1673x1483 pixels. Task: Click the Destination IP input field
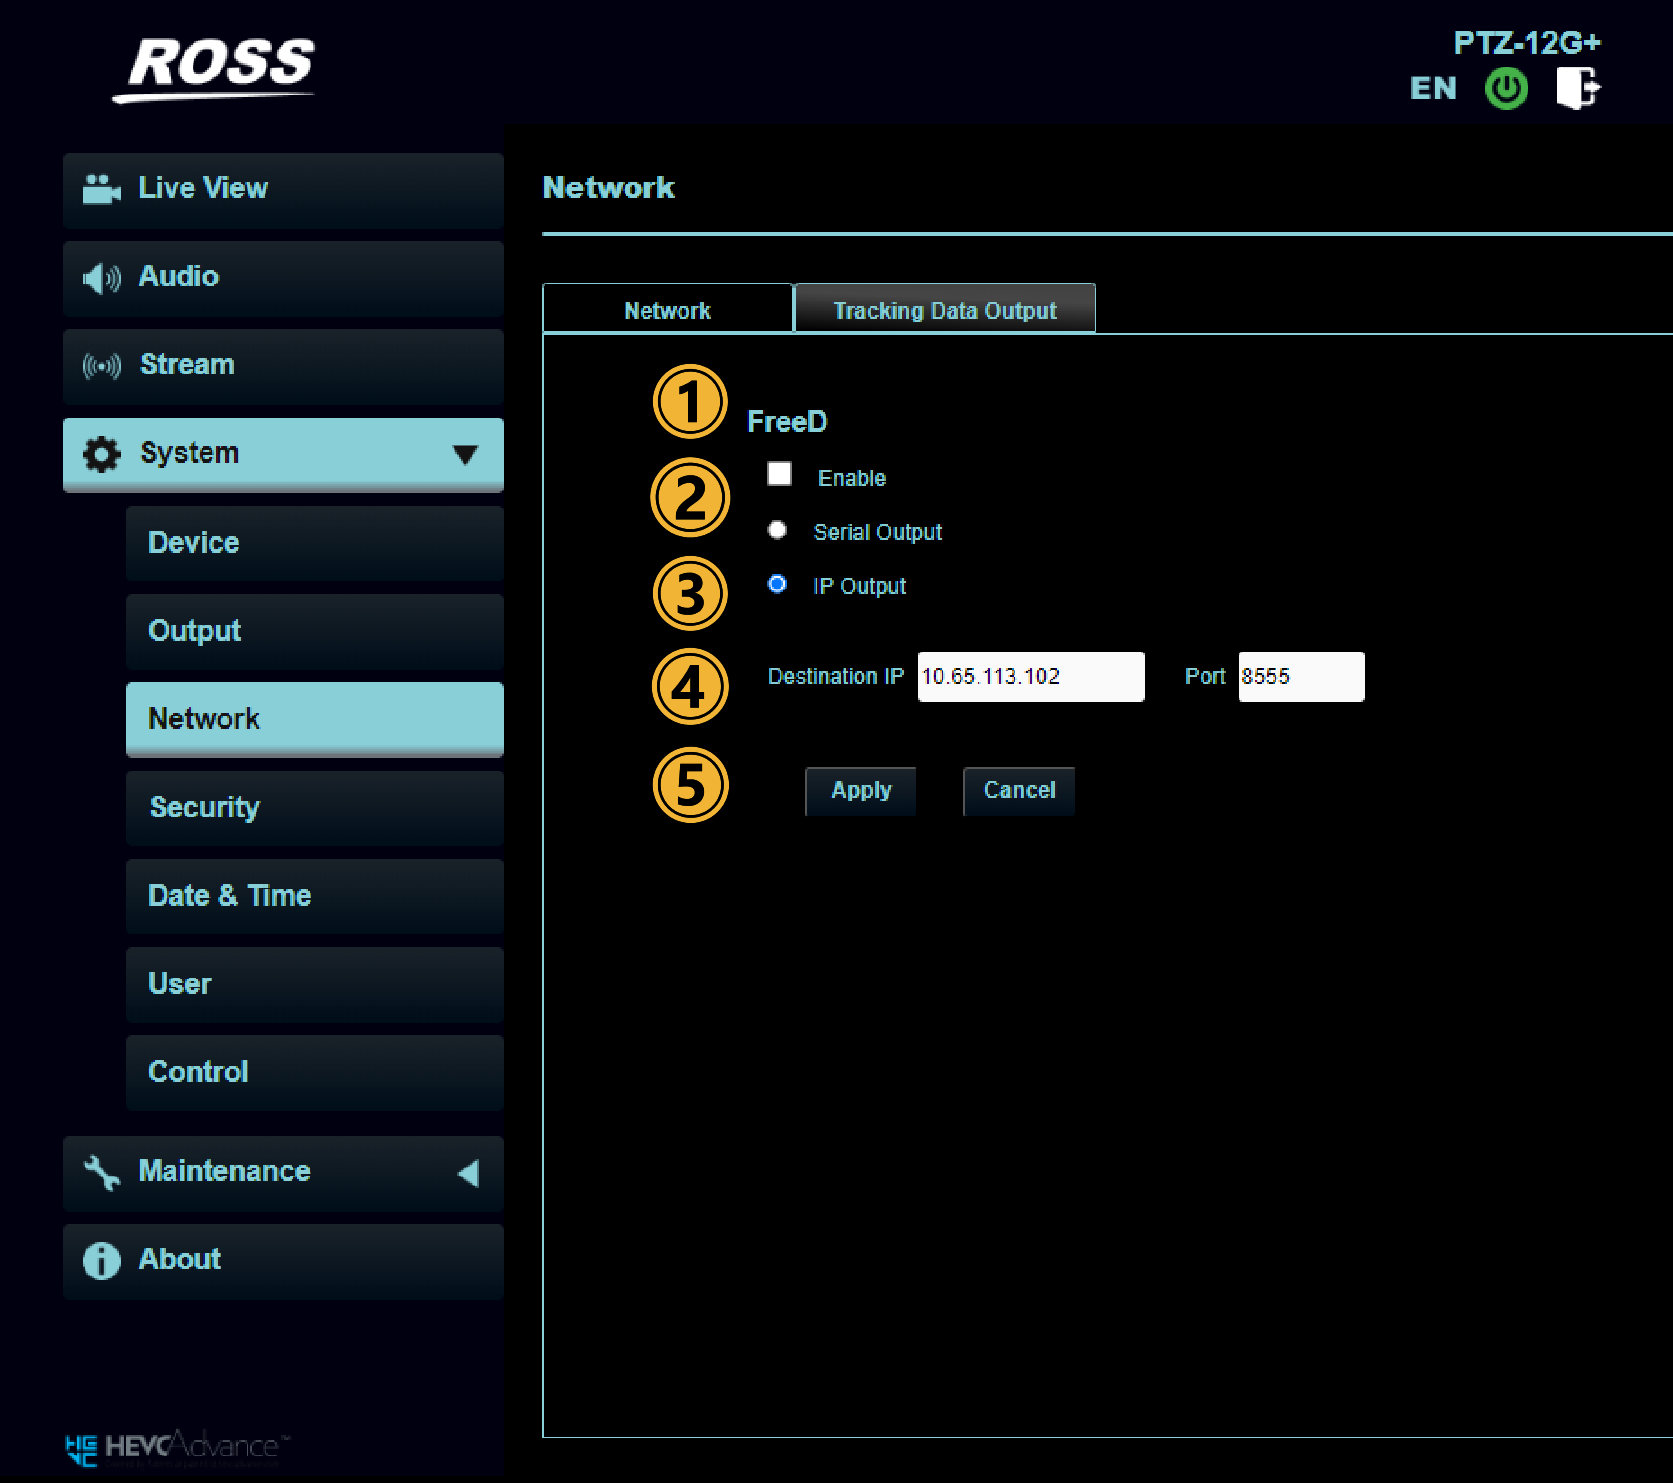coord(1030,677)
